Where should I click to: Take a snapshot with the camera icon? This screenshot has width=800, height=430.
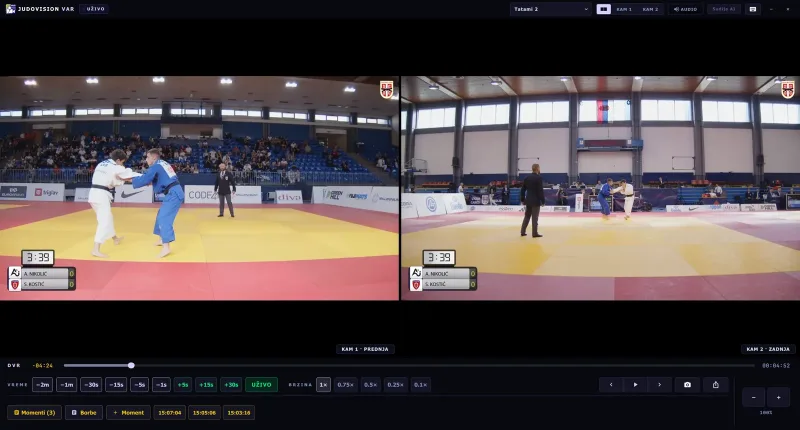(x=687, y=385)
